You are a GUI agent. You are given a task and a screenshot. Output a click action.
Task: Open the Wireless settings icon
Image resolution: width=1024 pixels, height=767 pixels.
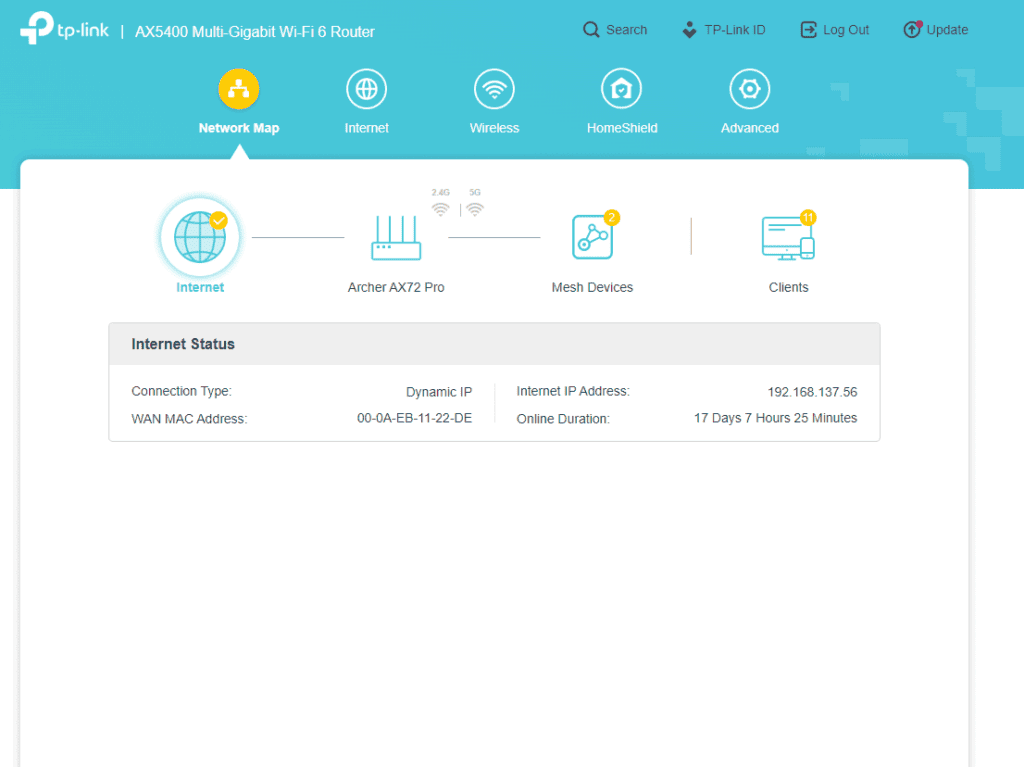pos(494,89)
